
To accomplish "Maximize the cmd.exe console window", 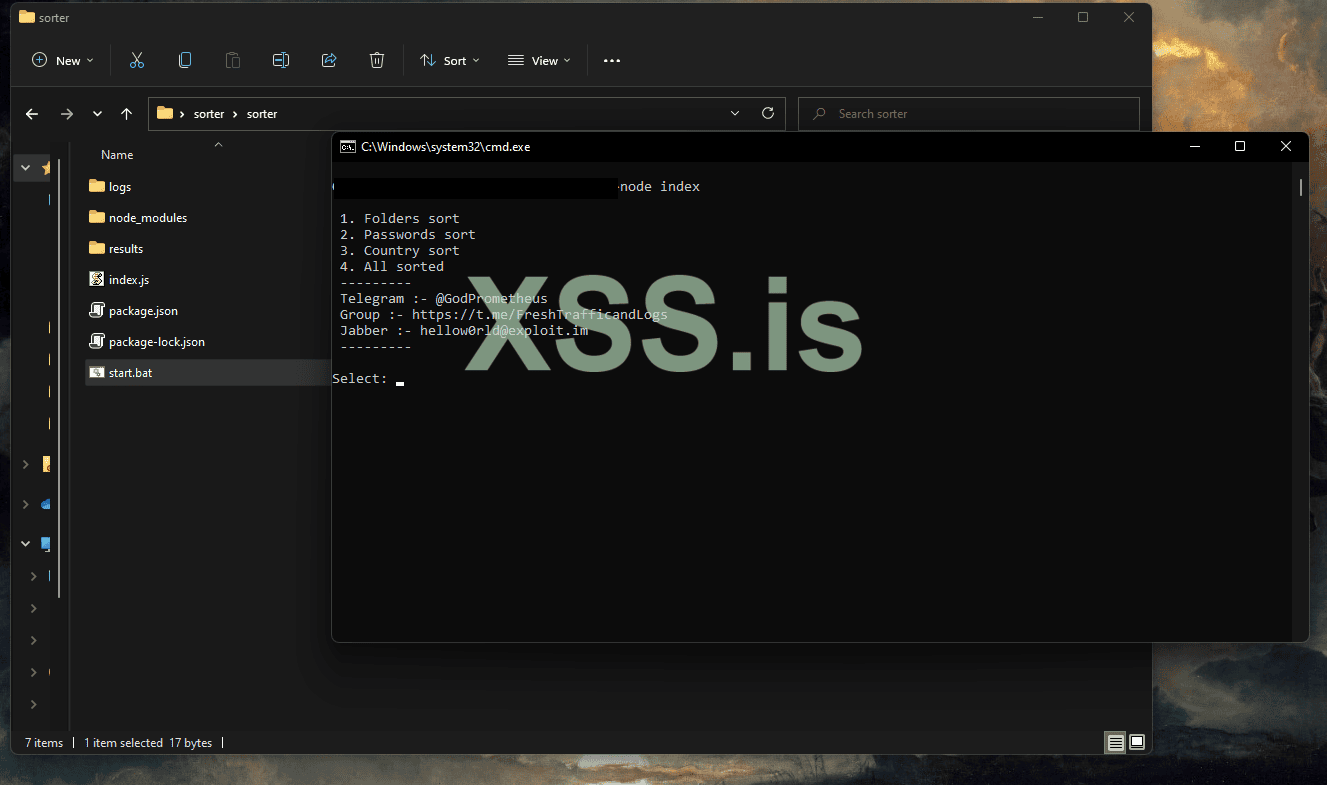I will point(1240,146).
